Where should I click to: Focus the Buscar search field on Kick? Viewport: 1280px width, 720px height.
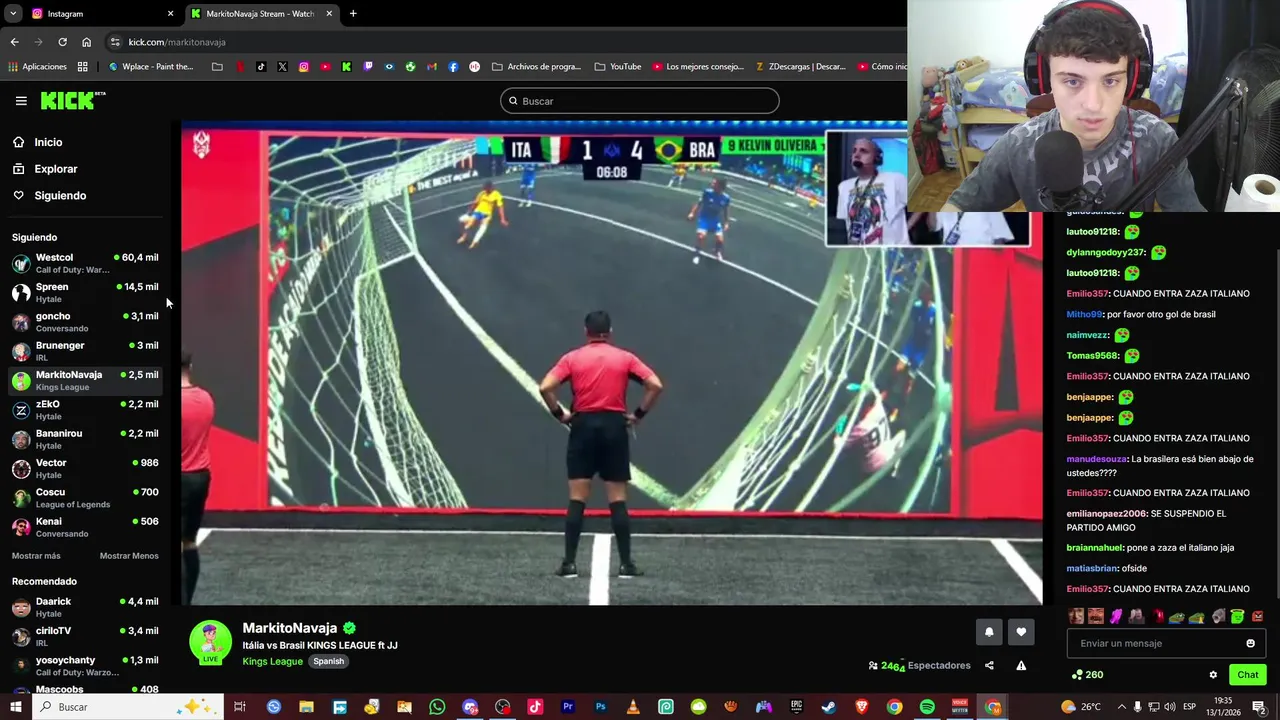pyautogui.click(x=640, y=101)
